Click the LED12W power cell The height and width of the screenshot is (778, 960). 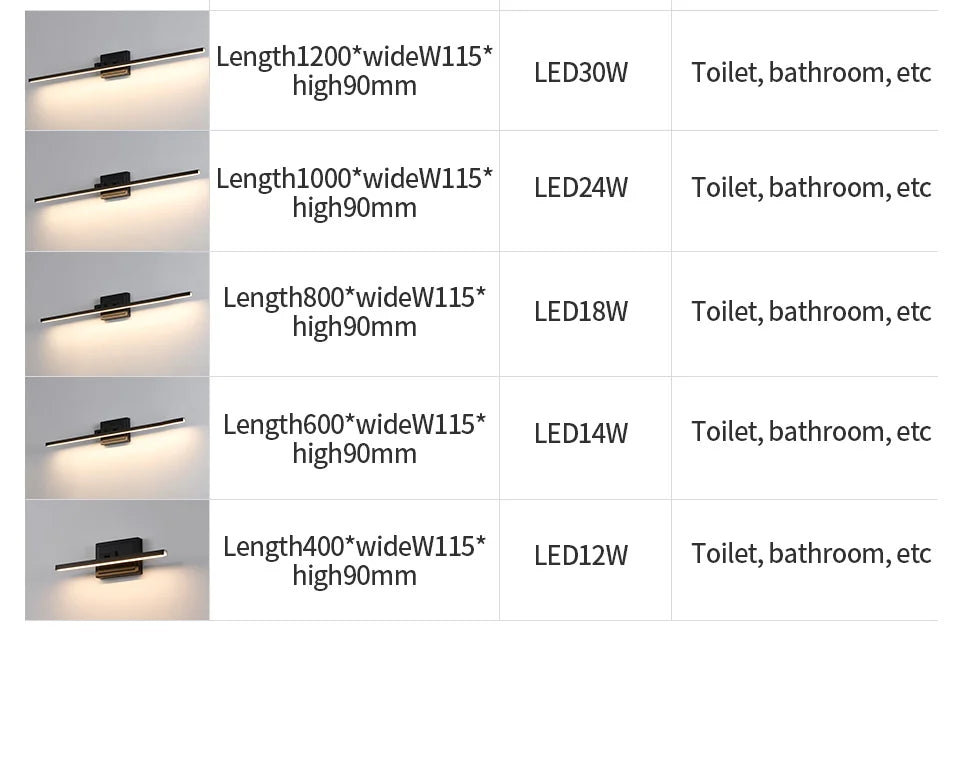(581, 555)
